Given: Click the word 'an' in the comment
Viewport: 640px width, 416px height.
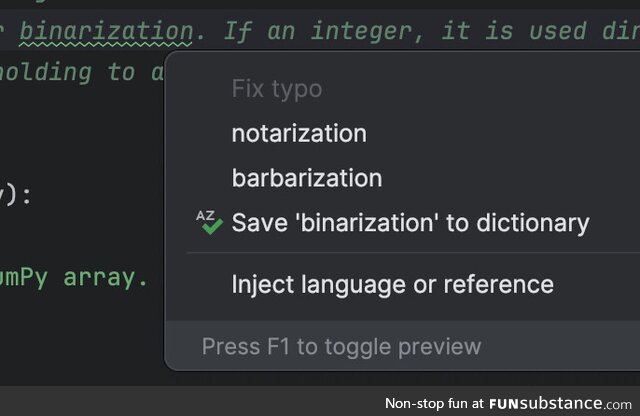Looking at the screenshot, I should point(281,32).
